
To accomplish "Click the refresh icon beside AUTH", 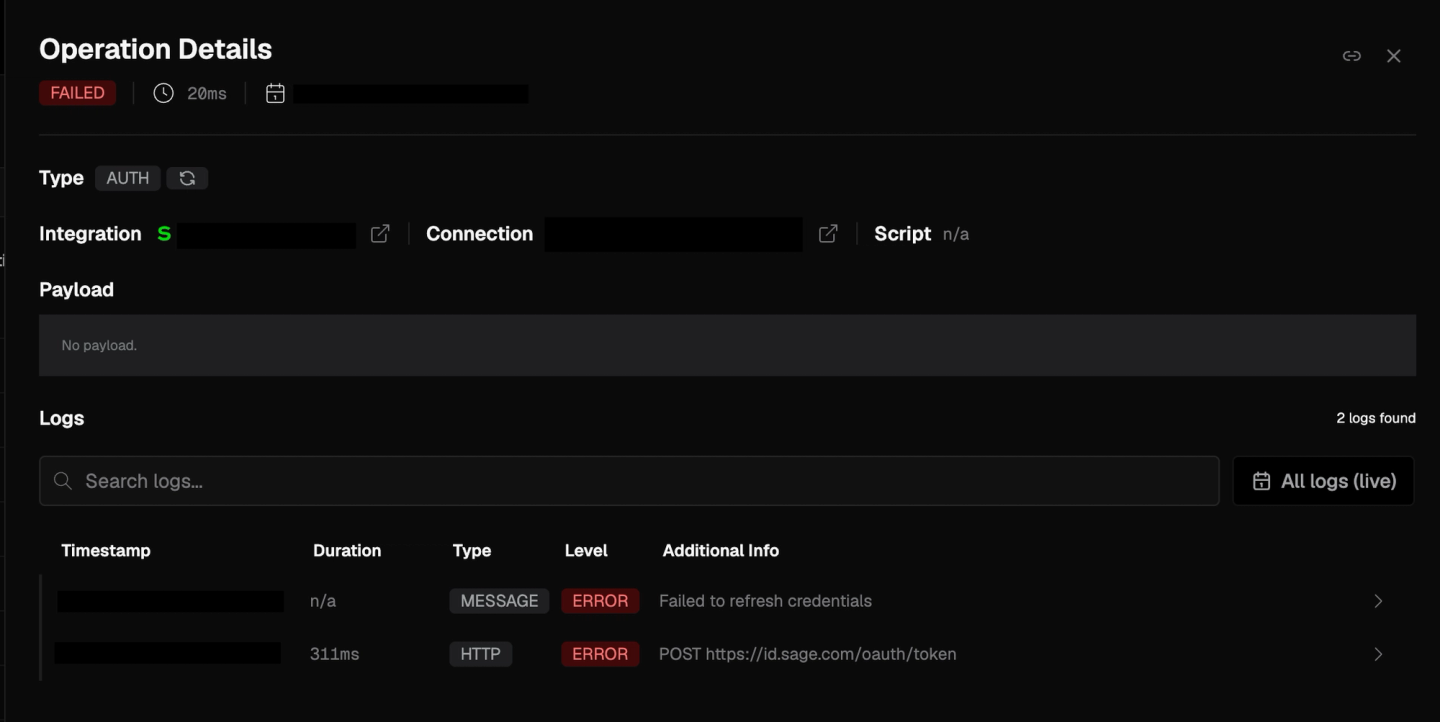I will (x=187, y=178).
